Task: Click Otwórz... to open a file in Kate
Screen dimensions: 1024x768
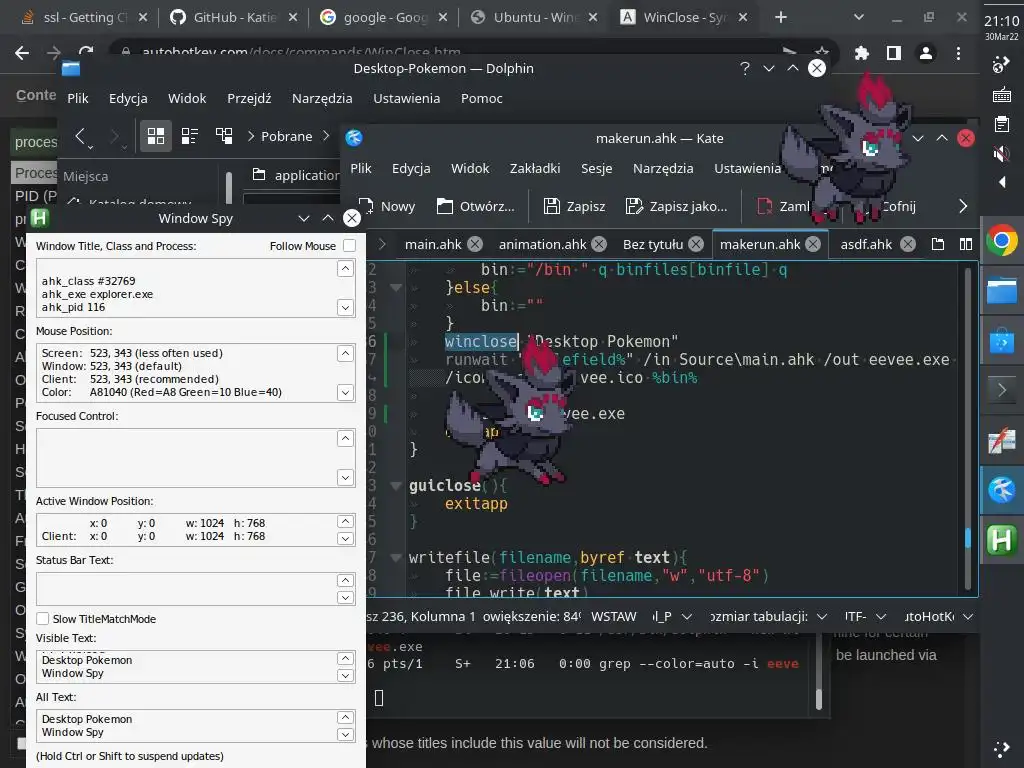Action: 475,206
